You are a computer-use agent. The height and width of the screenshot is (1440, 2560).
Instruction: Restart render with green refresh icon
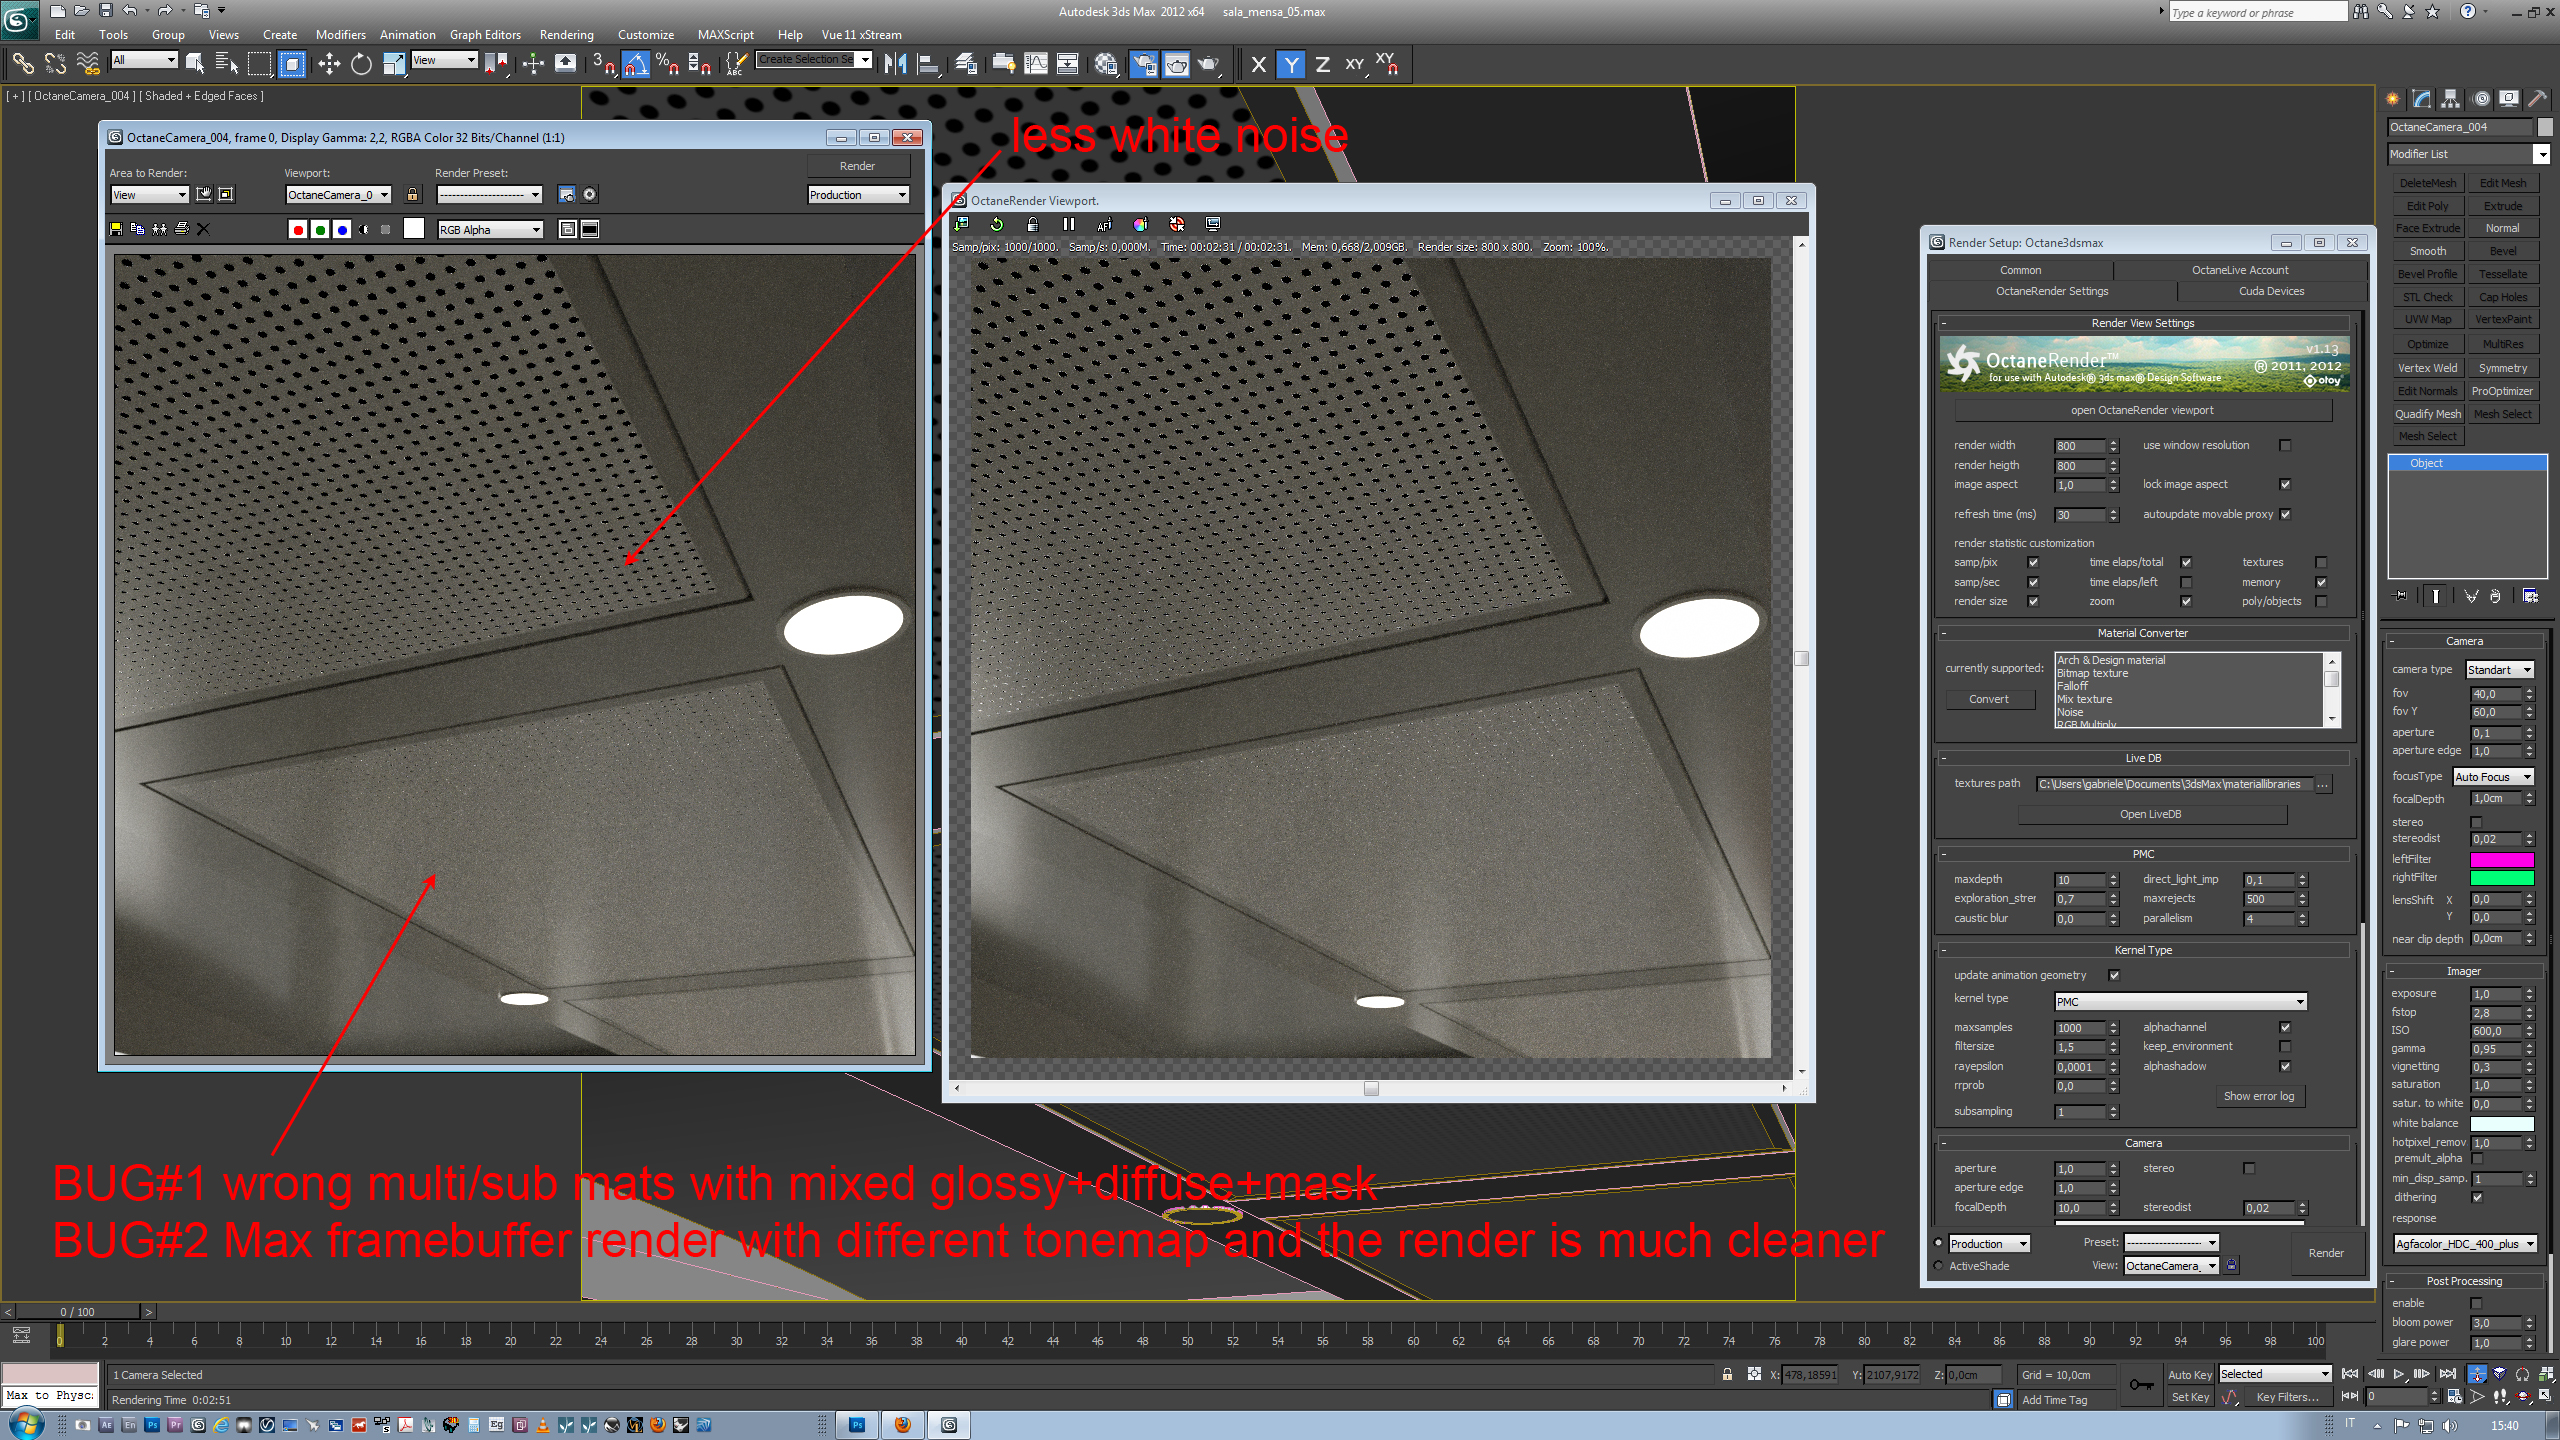point(996,224)
